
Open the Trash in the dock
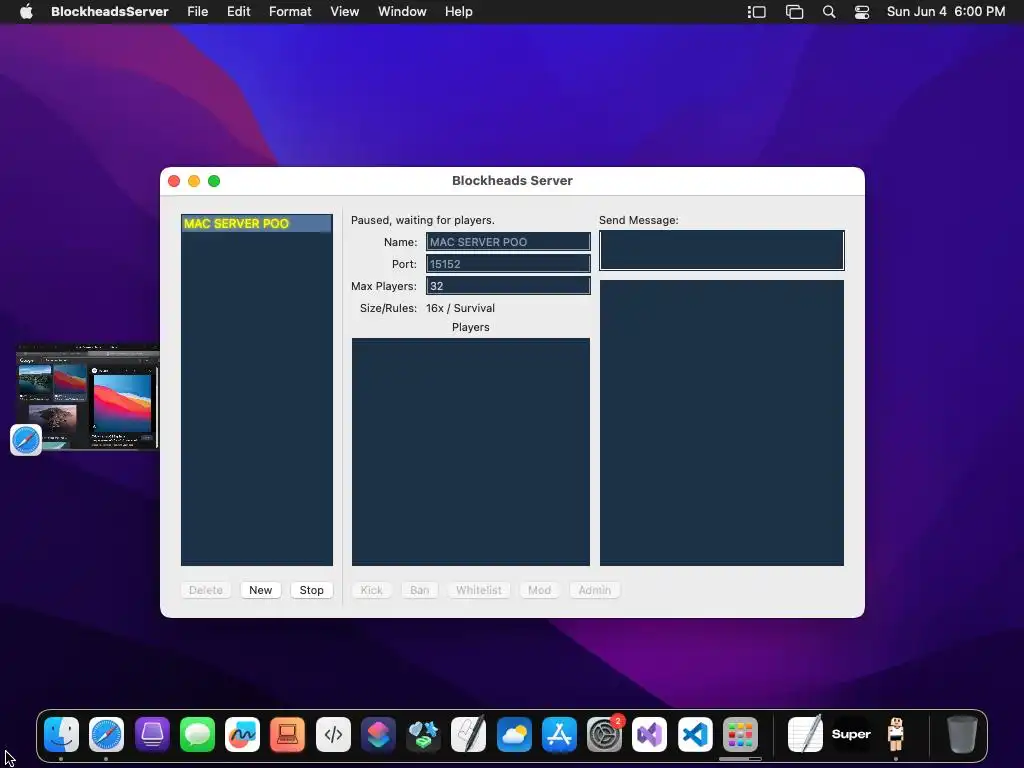click(962, 734)
